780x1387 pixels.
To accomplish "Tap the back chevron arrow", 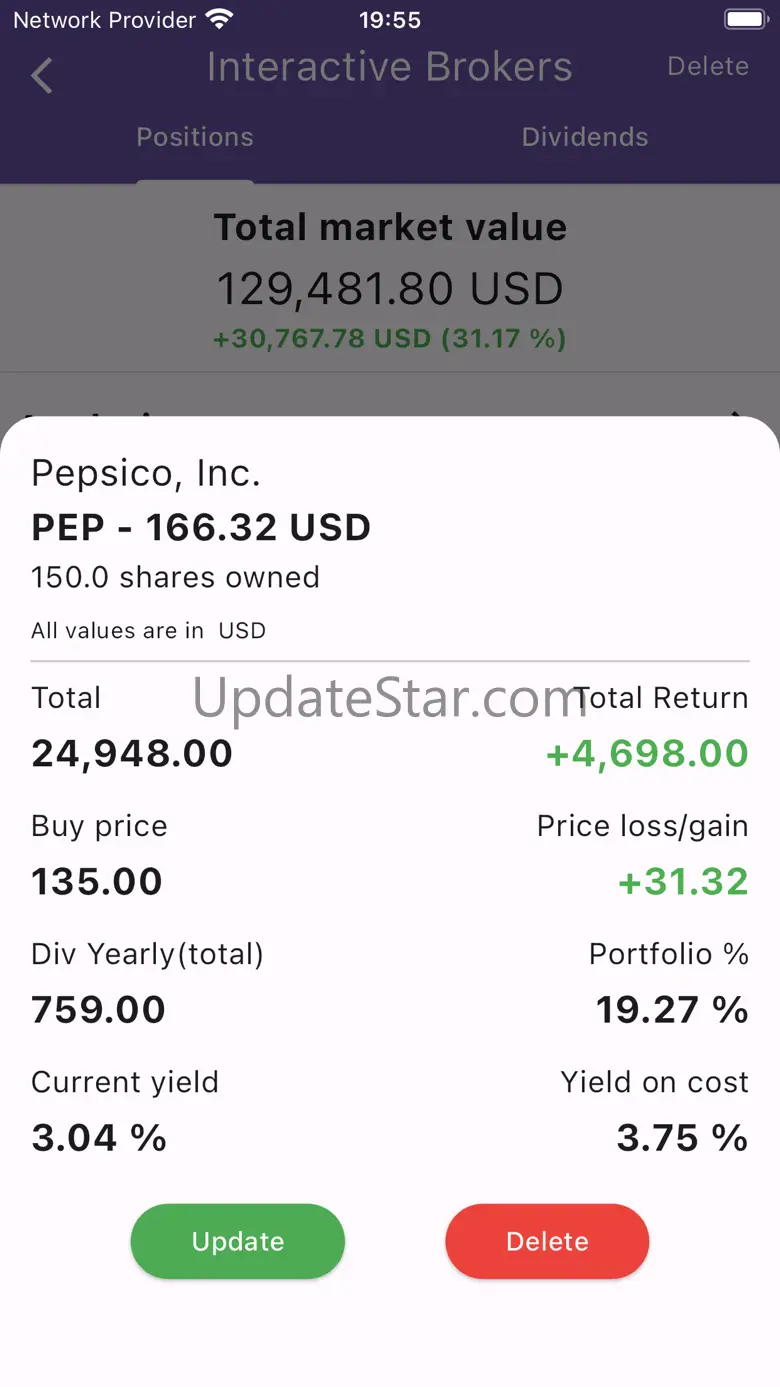I will [42, 75].
